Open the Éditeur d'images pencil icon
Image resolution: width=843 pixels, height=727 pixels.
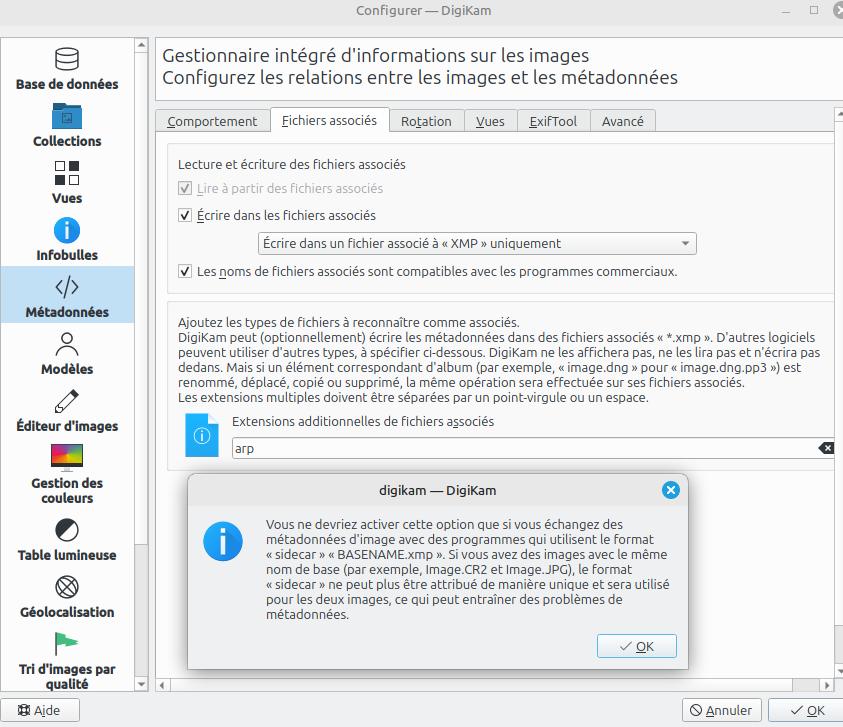click(67, 401)
